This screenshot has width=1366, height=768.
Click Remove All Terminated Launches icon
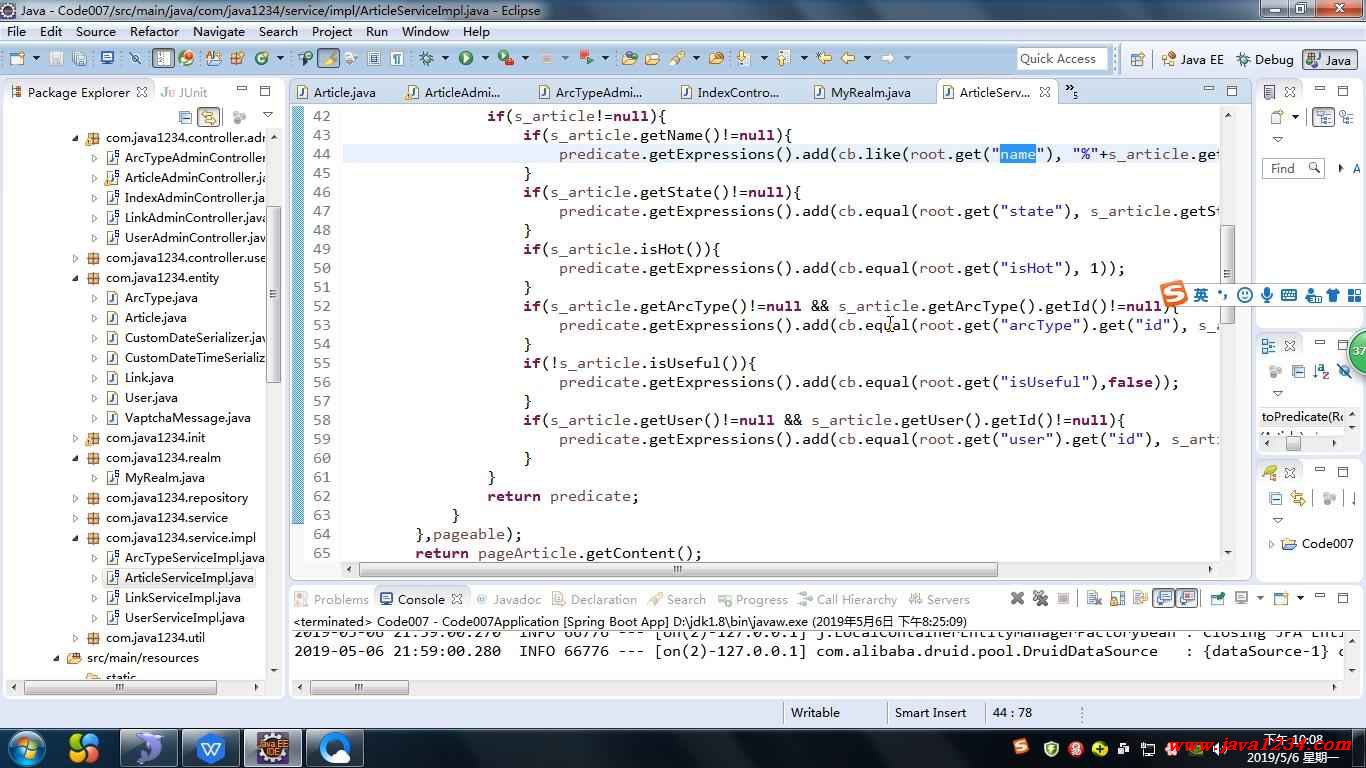pos(1040,598)
